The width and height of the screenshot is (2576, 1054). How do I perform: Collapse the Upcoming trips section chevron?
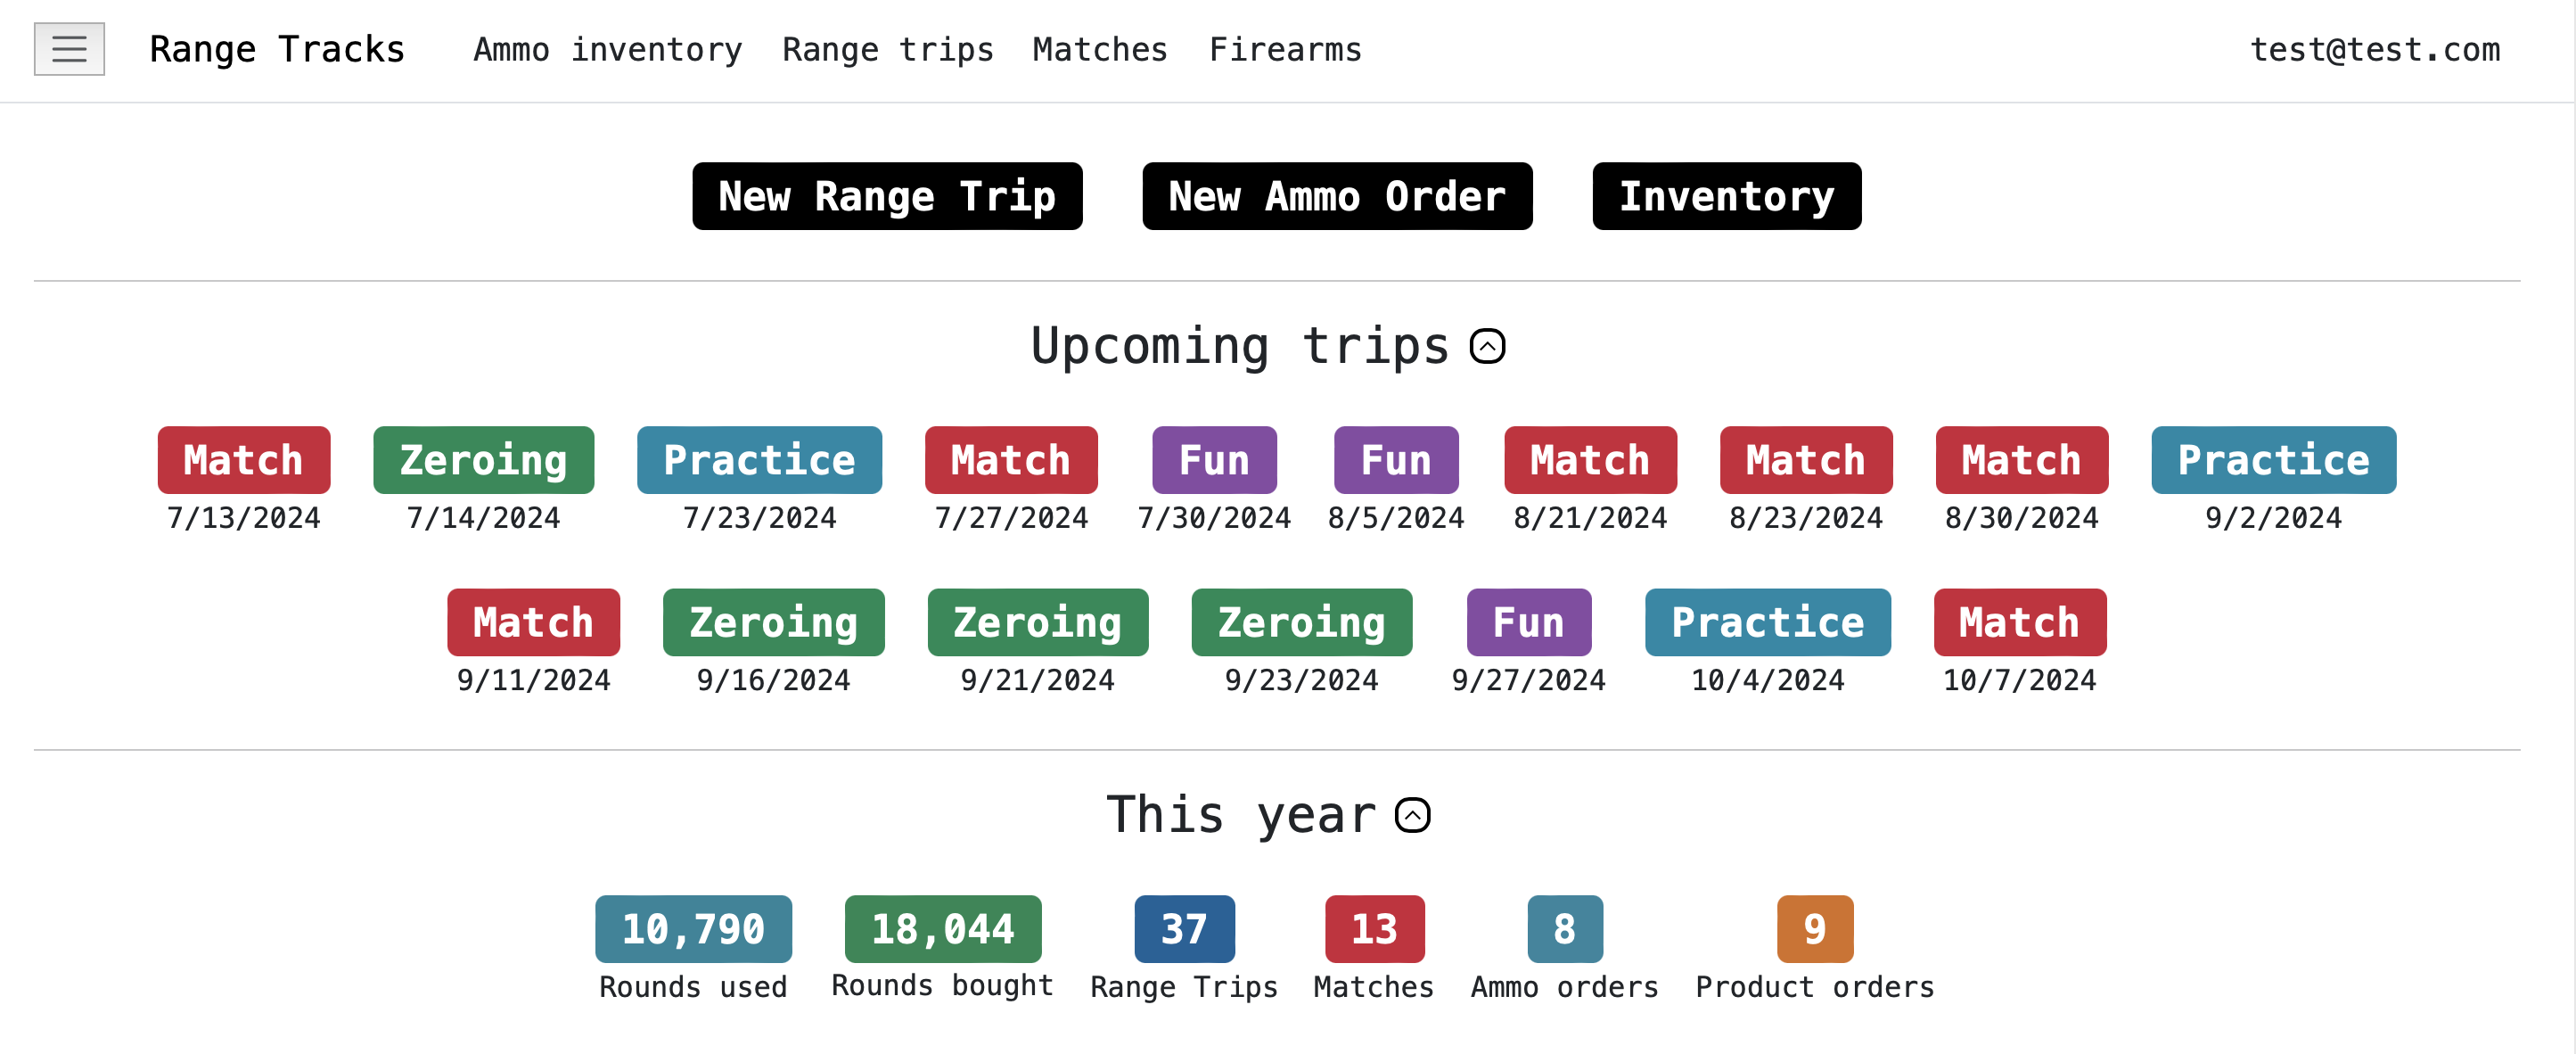click(1487, 346)
